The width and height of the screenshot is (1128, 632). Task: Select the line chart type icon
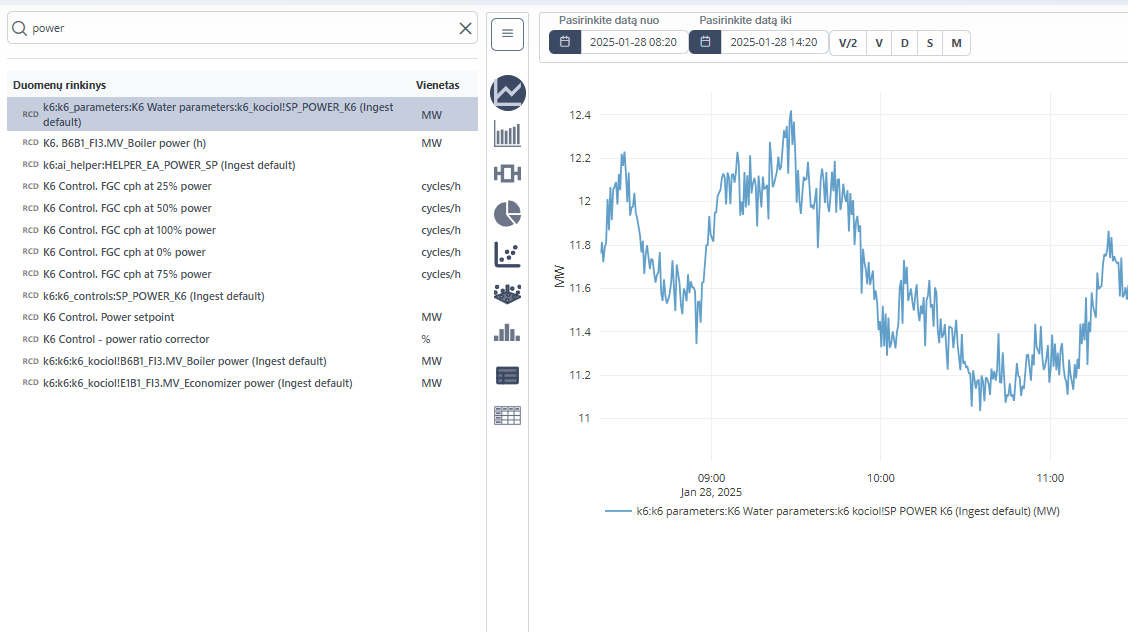(508, 93)
